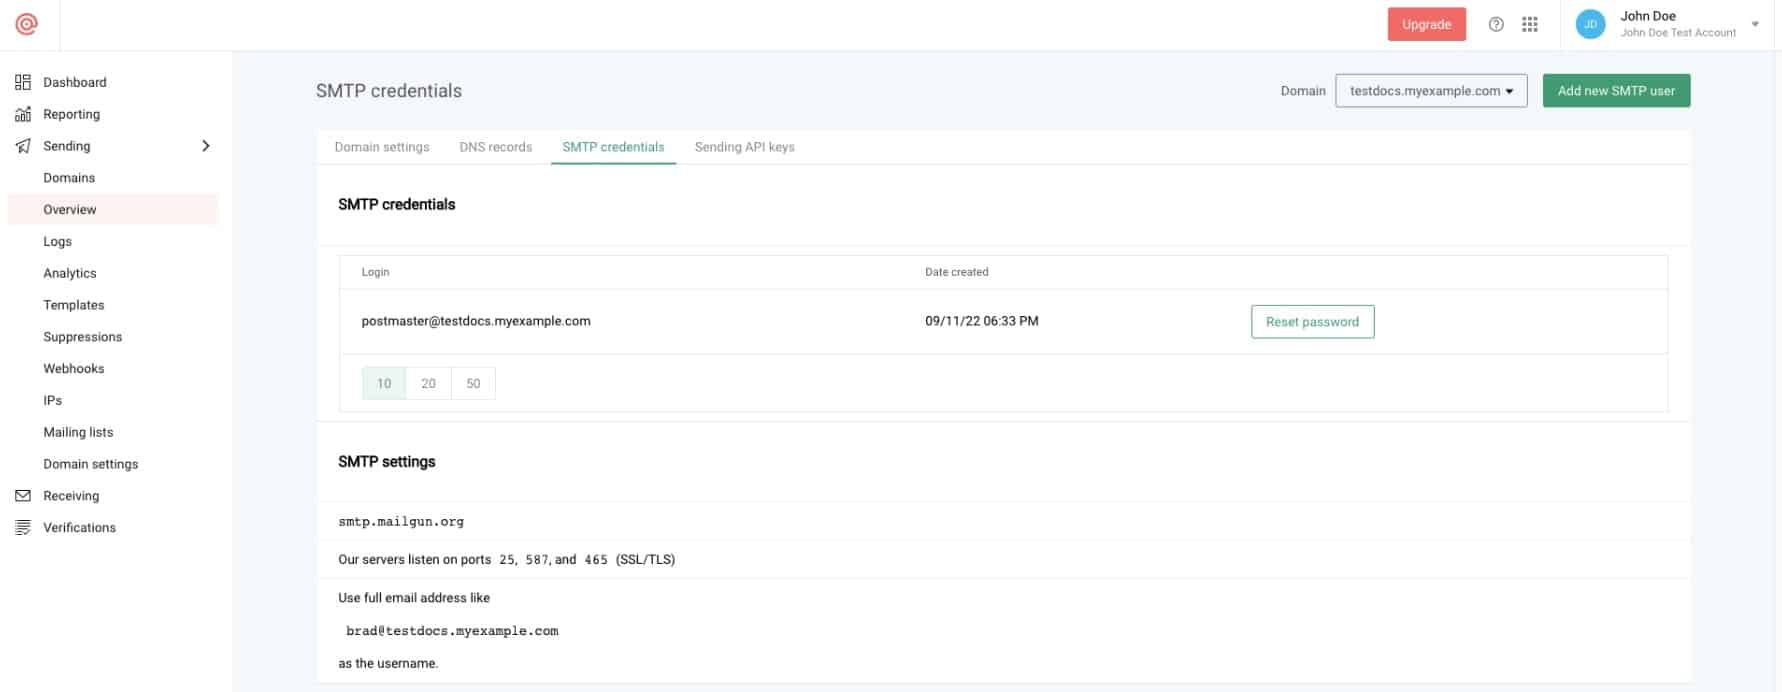Open Webhooks in sidebar
1782x692 pixels.
pos(74,369)
